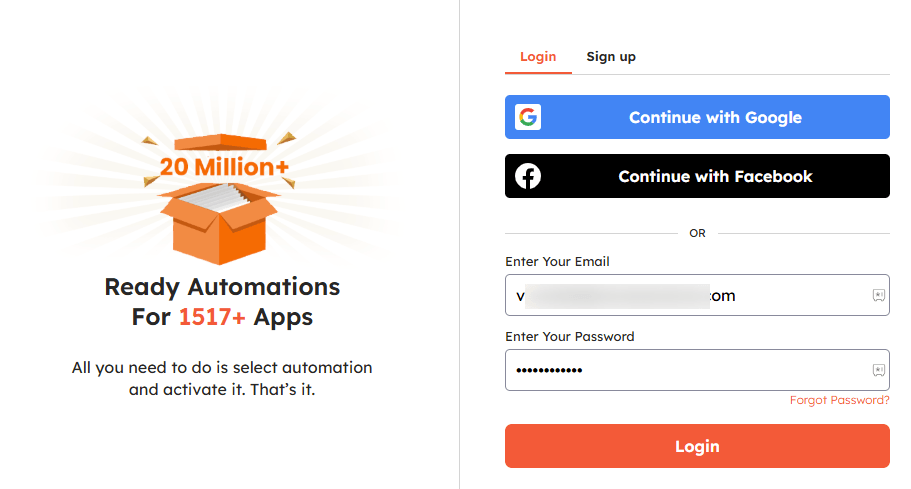Follow the Forgot Password? link
This screenshot has height=489, width=911.
(839, 400)
